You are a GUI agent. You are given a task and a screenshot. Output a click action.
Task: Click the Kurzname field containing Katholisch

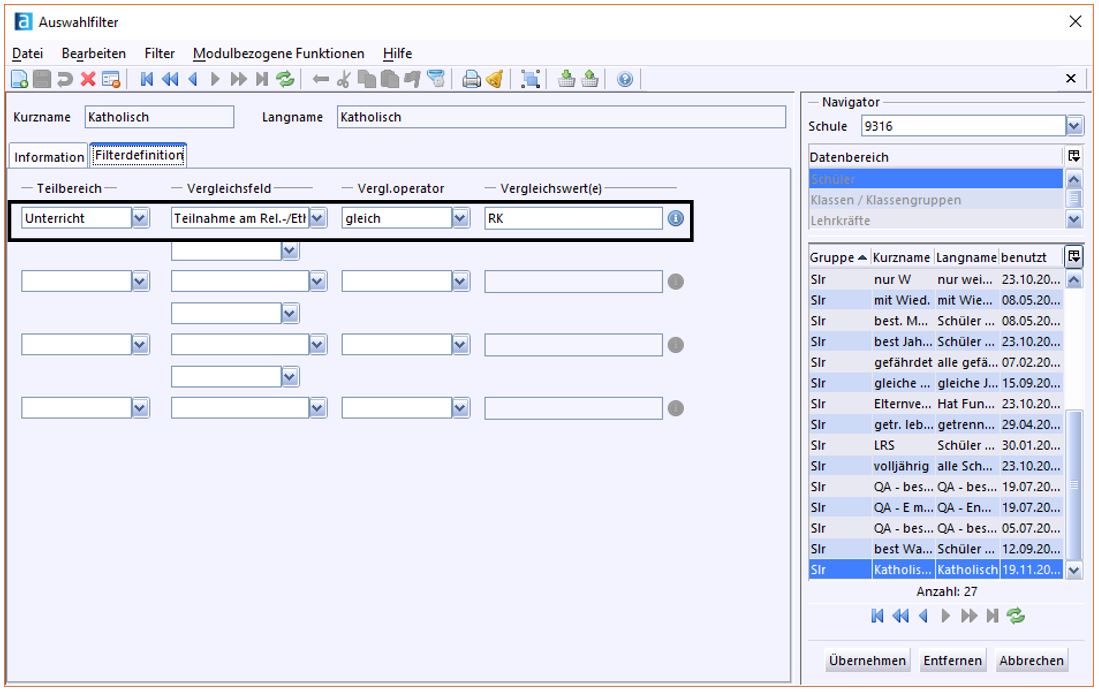tap(159, 117)
